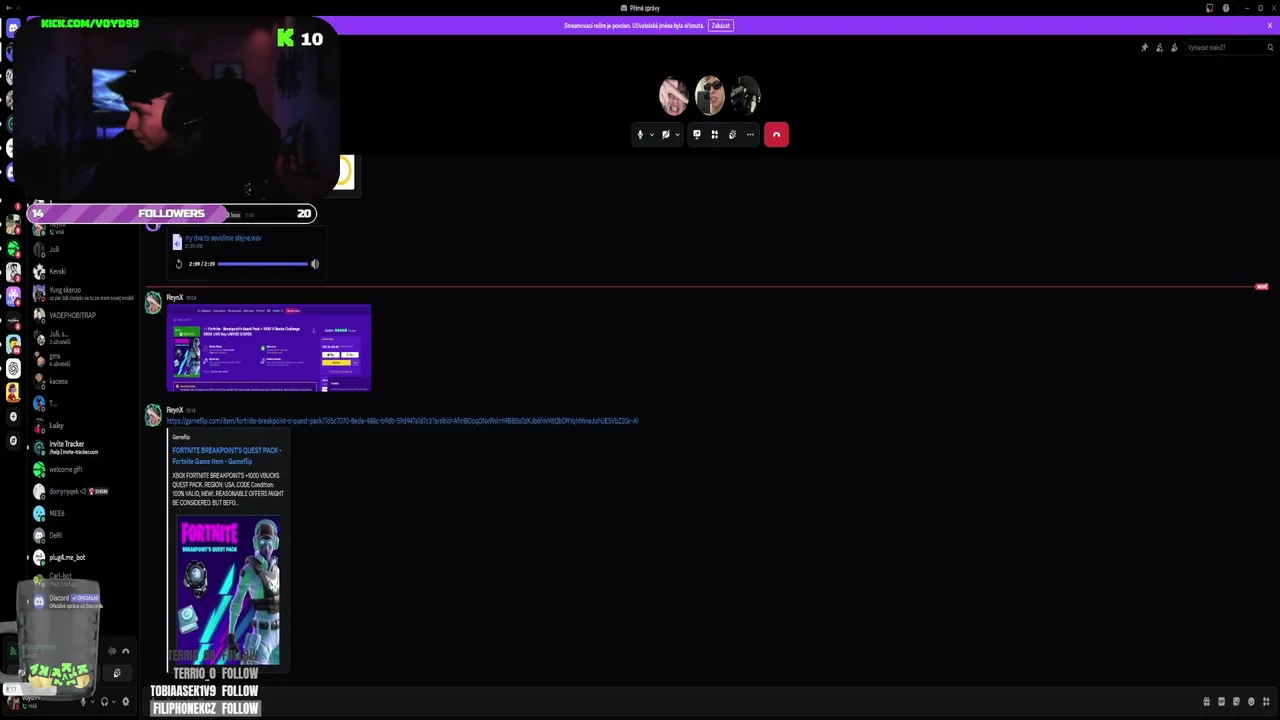Toggle camera in call controls
Image resolution: width=1280 pixels, height=720 pixels.
tap(665, 135)
